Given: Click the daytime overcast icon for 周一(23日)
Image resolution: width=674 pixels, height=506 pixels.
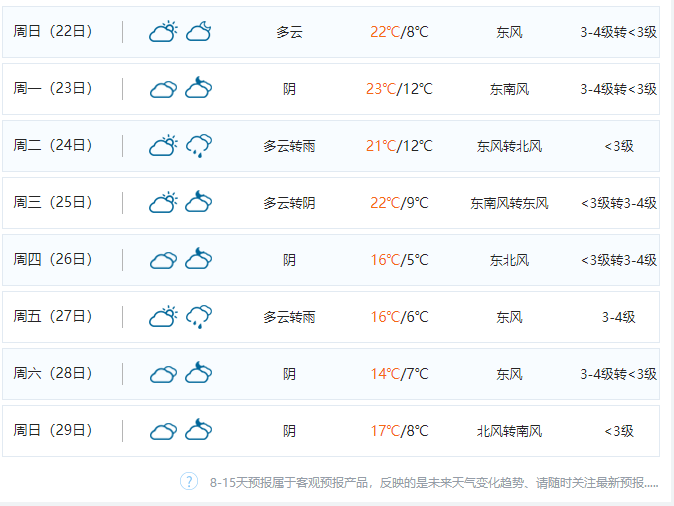Looking at the screenshot, I should tap(163, 89).
